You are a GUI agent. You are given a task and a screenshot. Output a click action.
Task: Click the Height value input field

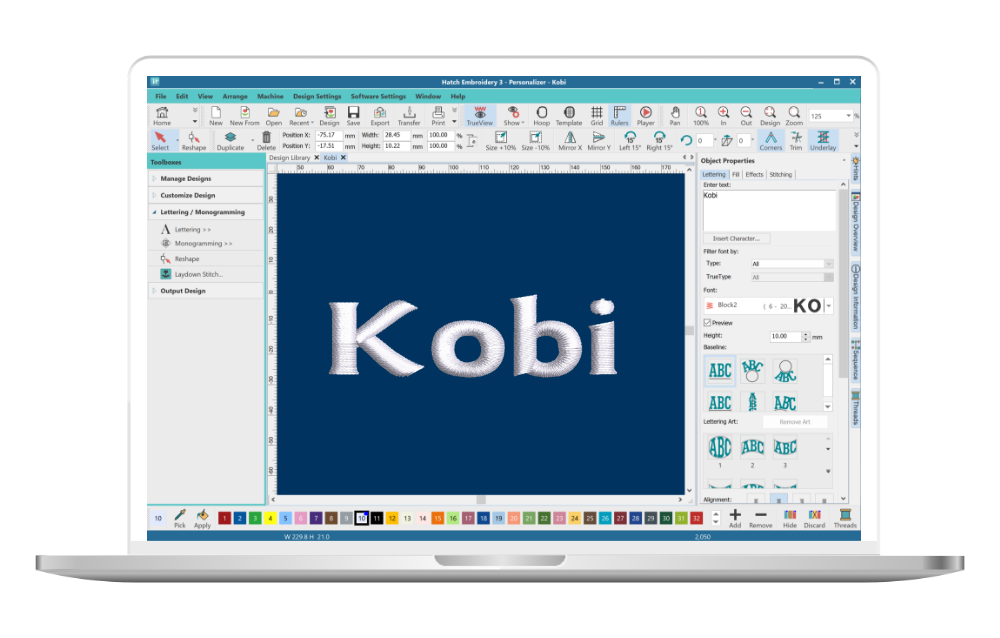[785, 337]
